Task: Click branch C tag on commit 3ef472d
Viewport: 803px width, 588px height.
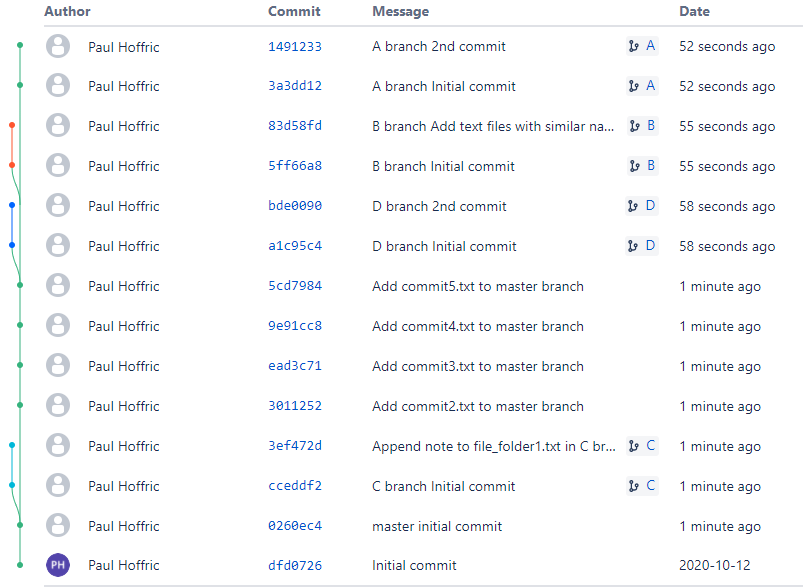Action: tap(642, 446)
